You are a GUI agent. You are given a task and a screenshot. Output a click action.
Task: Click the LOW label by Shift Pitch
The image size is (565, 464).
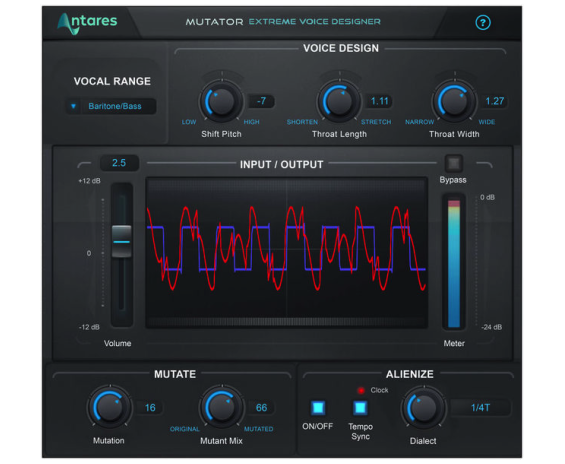coord(189,122)
